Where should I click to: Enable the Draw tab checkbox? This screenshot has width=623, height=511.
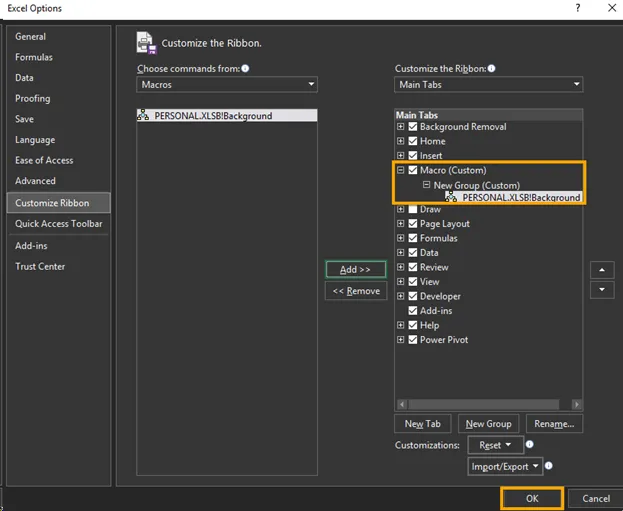413,209
